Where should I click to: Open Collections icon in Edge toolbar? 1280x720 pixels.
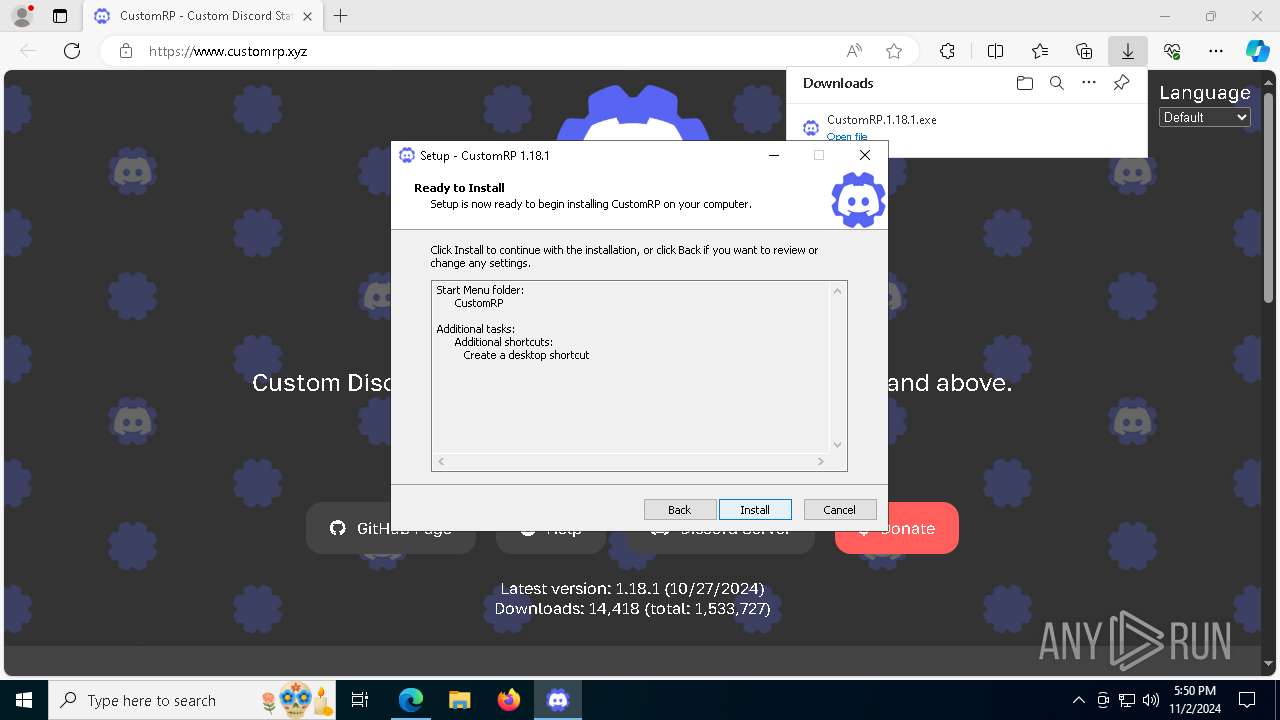pyautogui.click(x=1084, y=51)
